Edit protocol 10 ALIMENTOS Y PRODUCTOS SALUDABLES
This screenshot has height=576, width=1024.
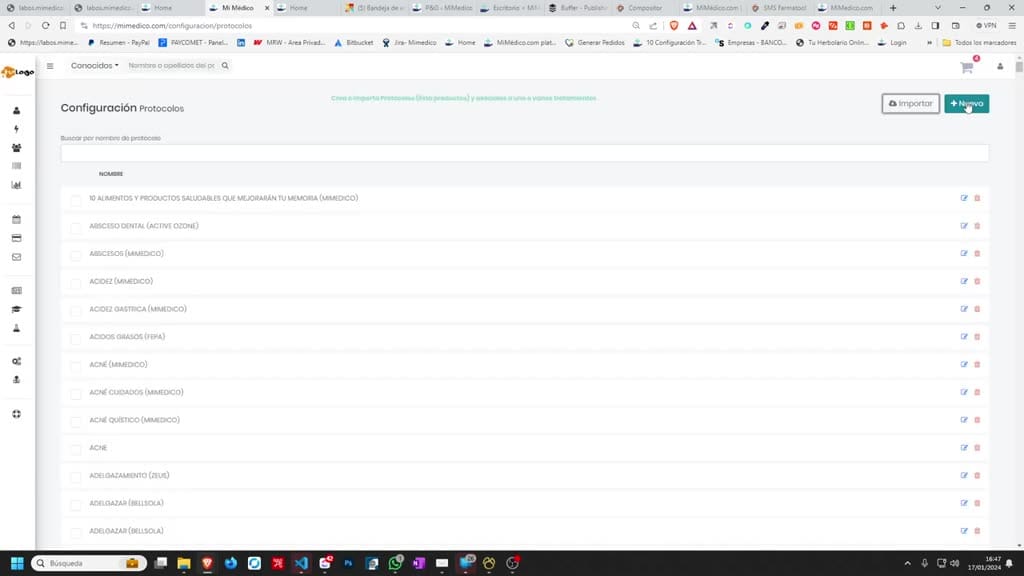tap(964, 198)
